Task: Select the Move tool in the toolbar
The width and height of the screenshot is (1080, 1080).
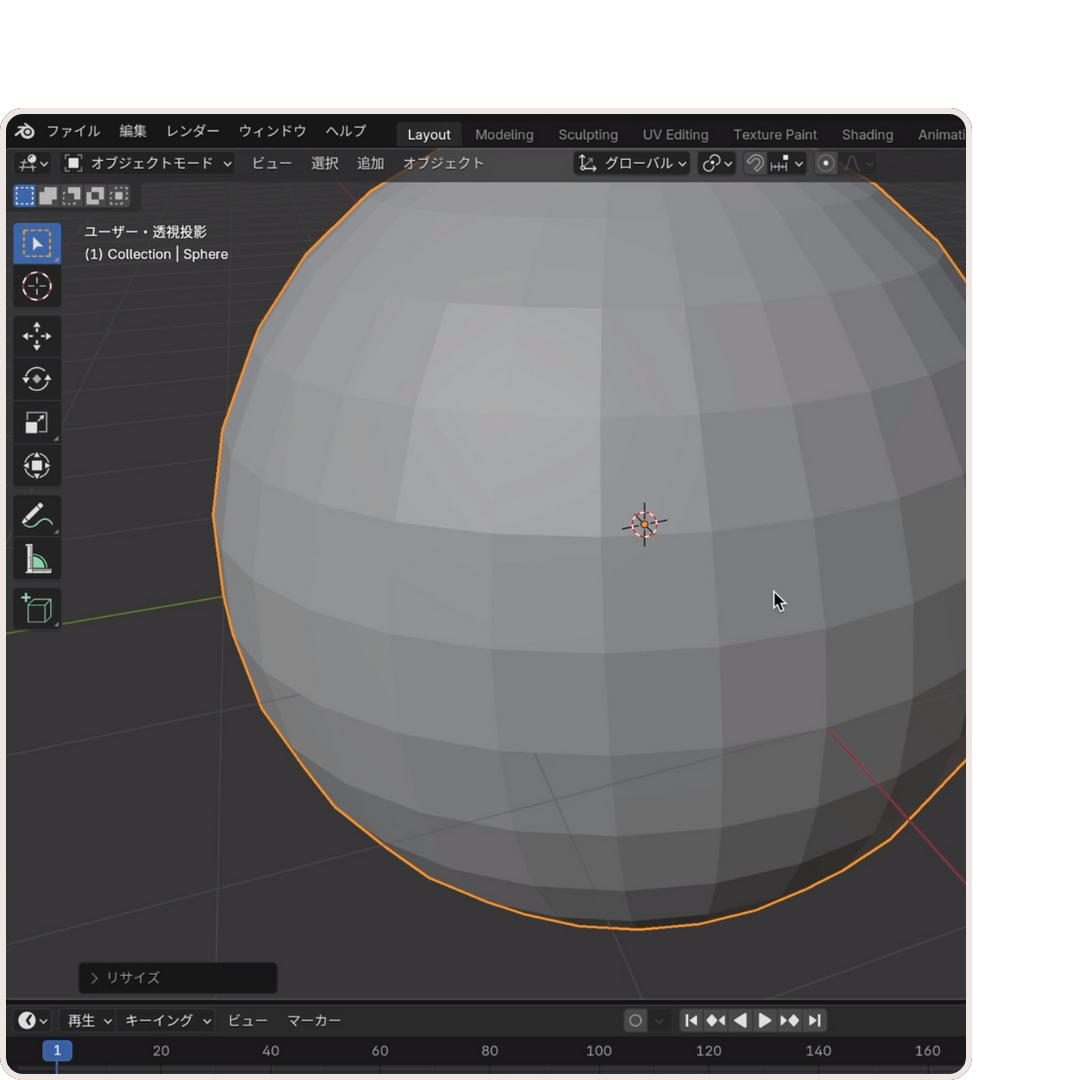Action: (x=37, y=336)
